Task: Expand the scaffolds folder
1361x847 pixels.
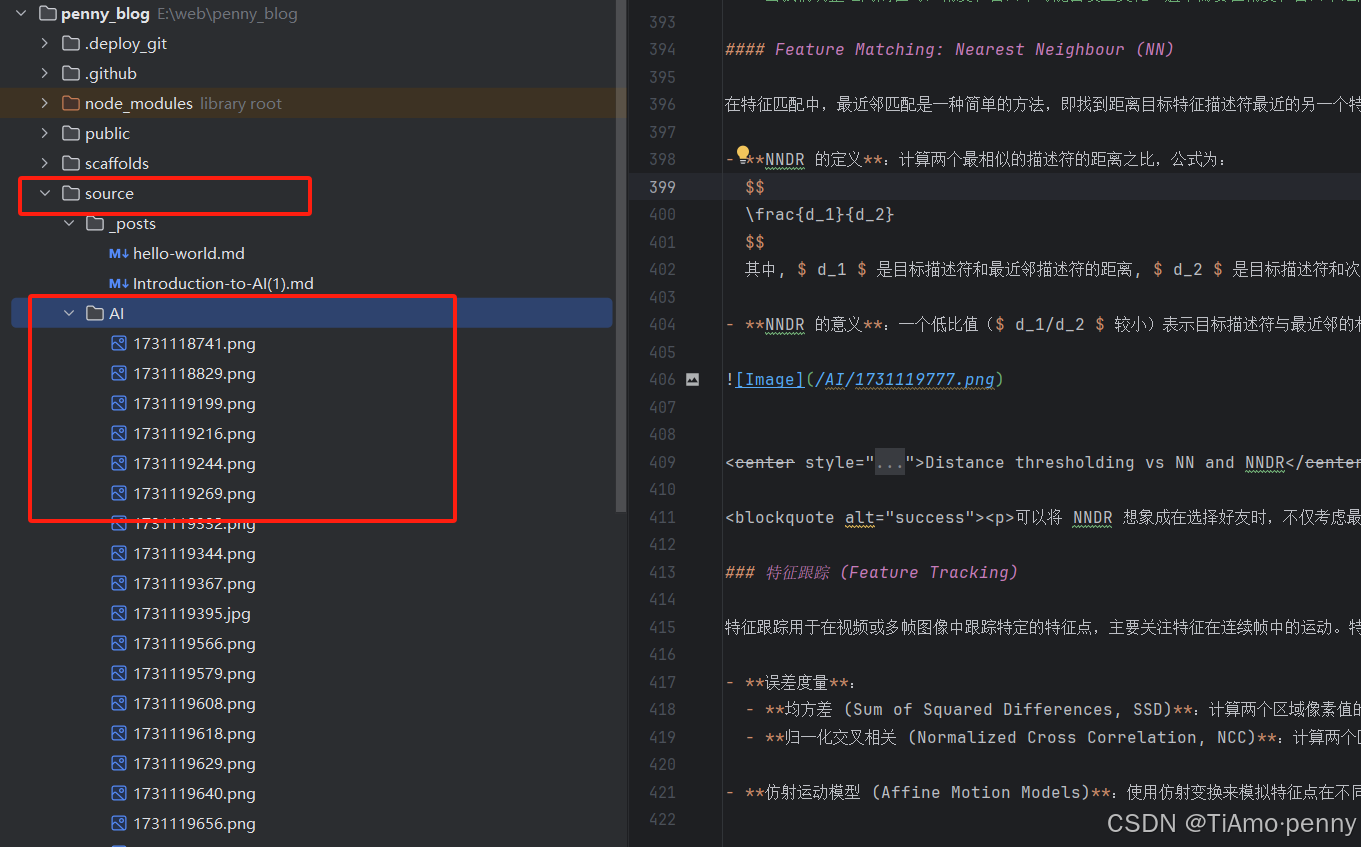Action: (45, 164)
